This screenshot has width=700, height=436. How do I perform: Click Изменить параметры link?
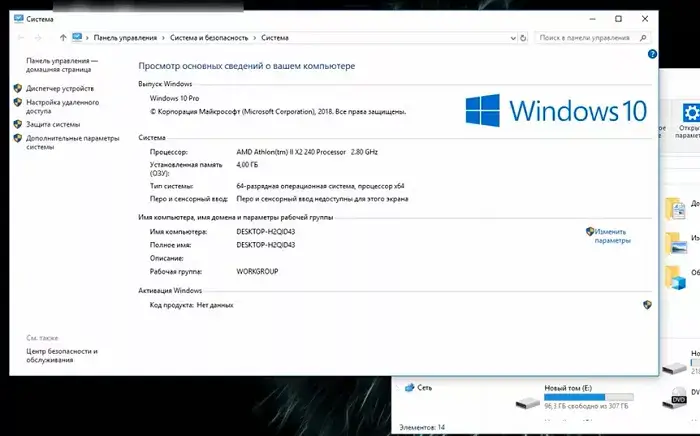coord(612,235)
